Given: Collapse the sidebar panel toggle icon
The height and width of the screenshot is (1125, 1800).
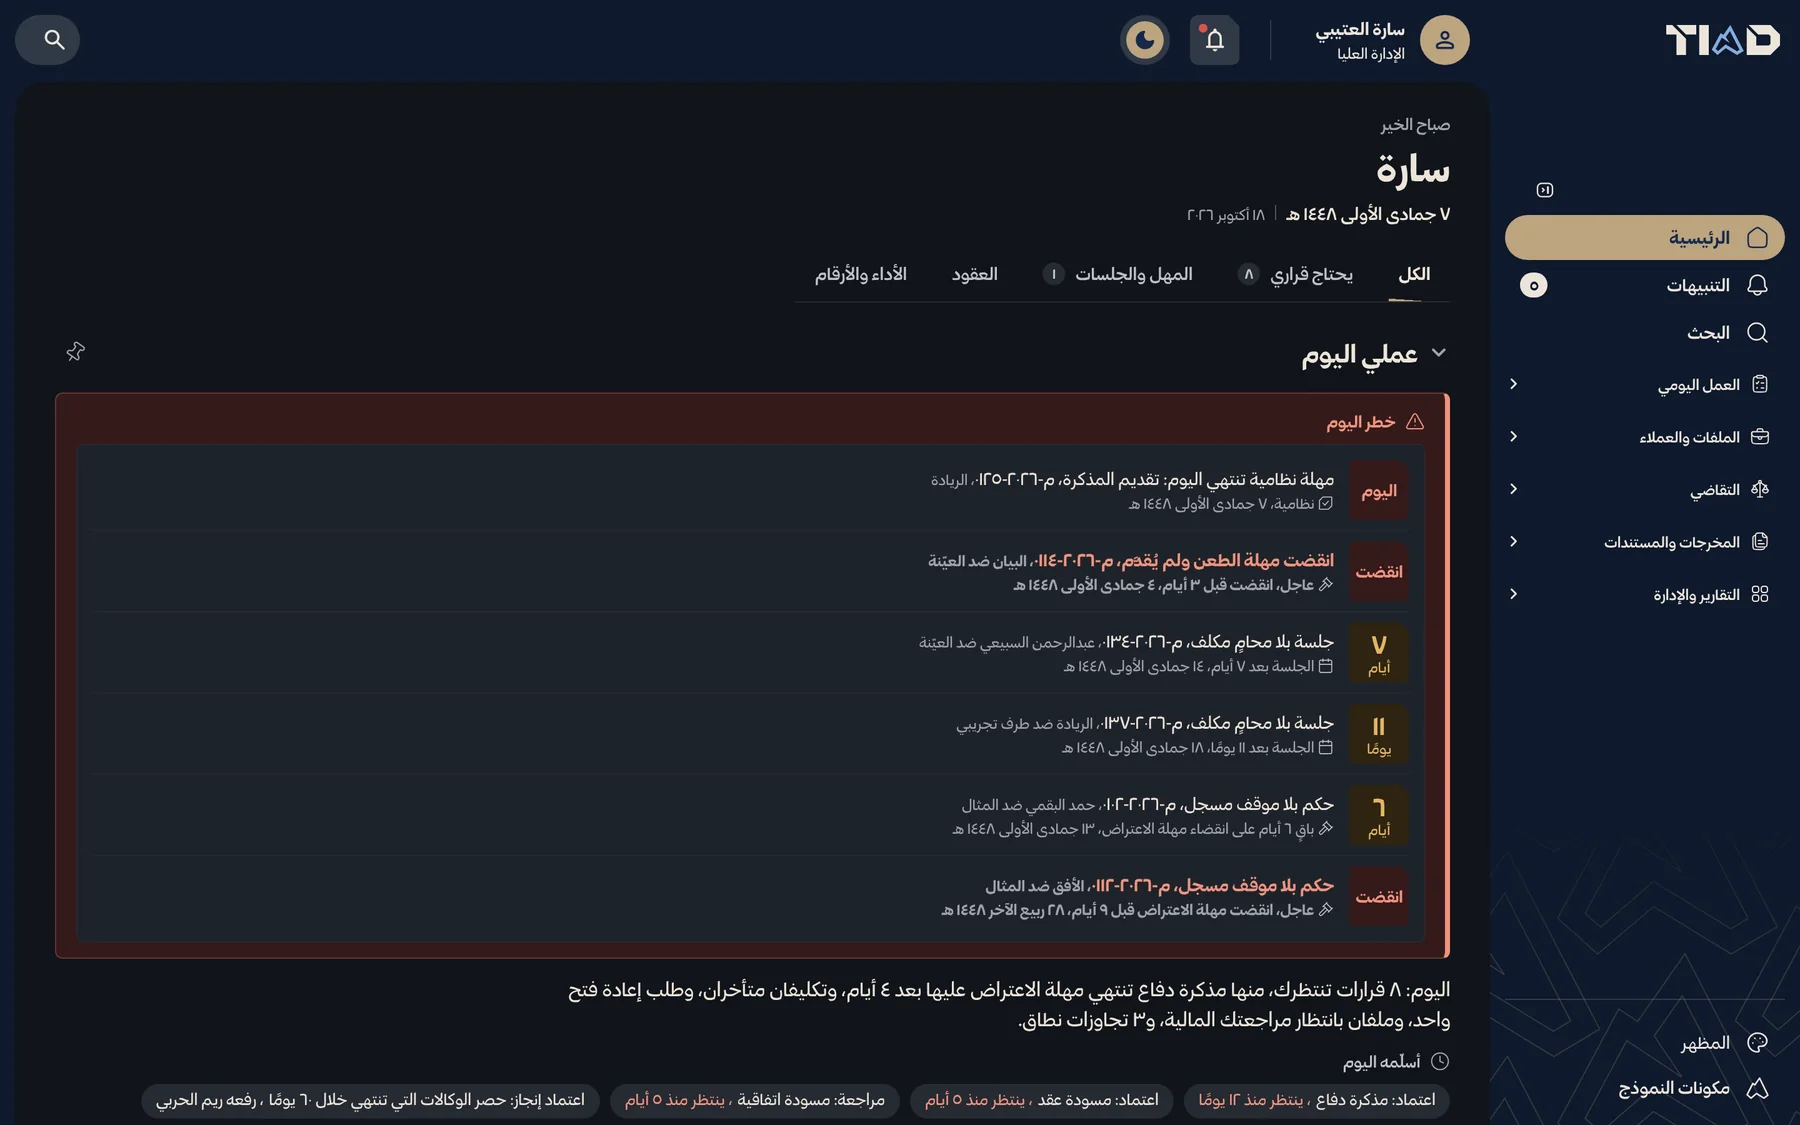Looking at the screenshot, I should click(x=1545, y=190).
